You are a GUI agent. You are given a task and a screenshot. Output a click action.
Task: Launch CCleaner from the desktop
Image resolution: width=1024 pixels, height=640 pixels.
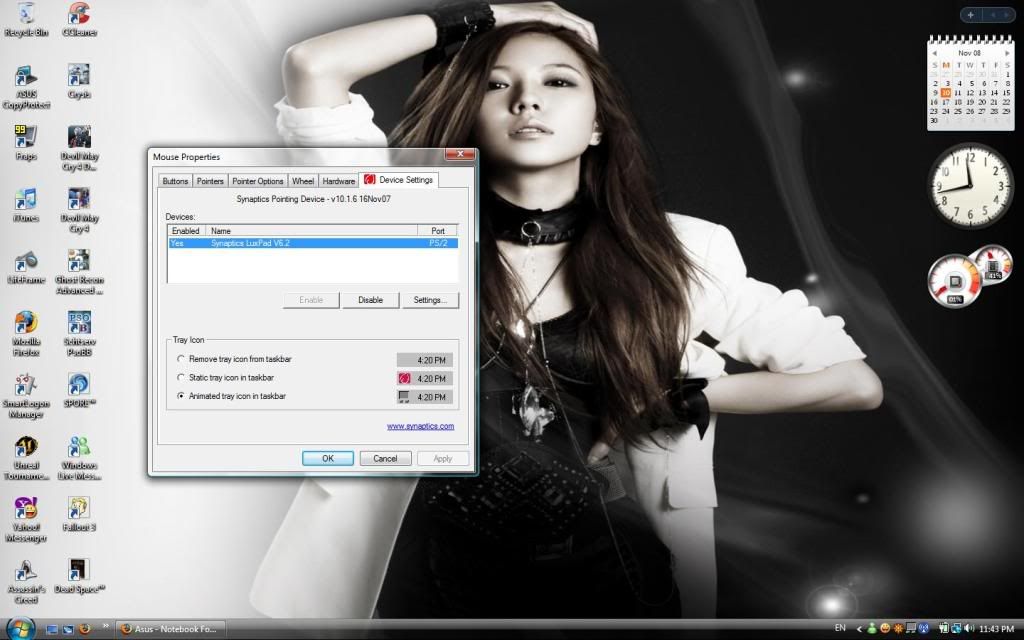[x=79, y=20]
